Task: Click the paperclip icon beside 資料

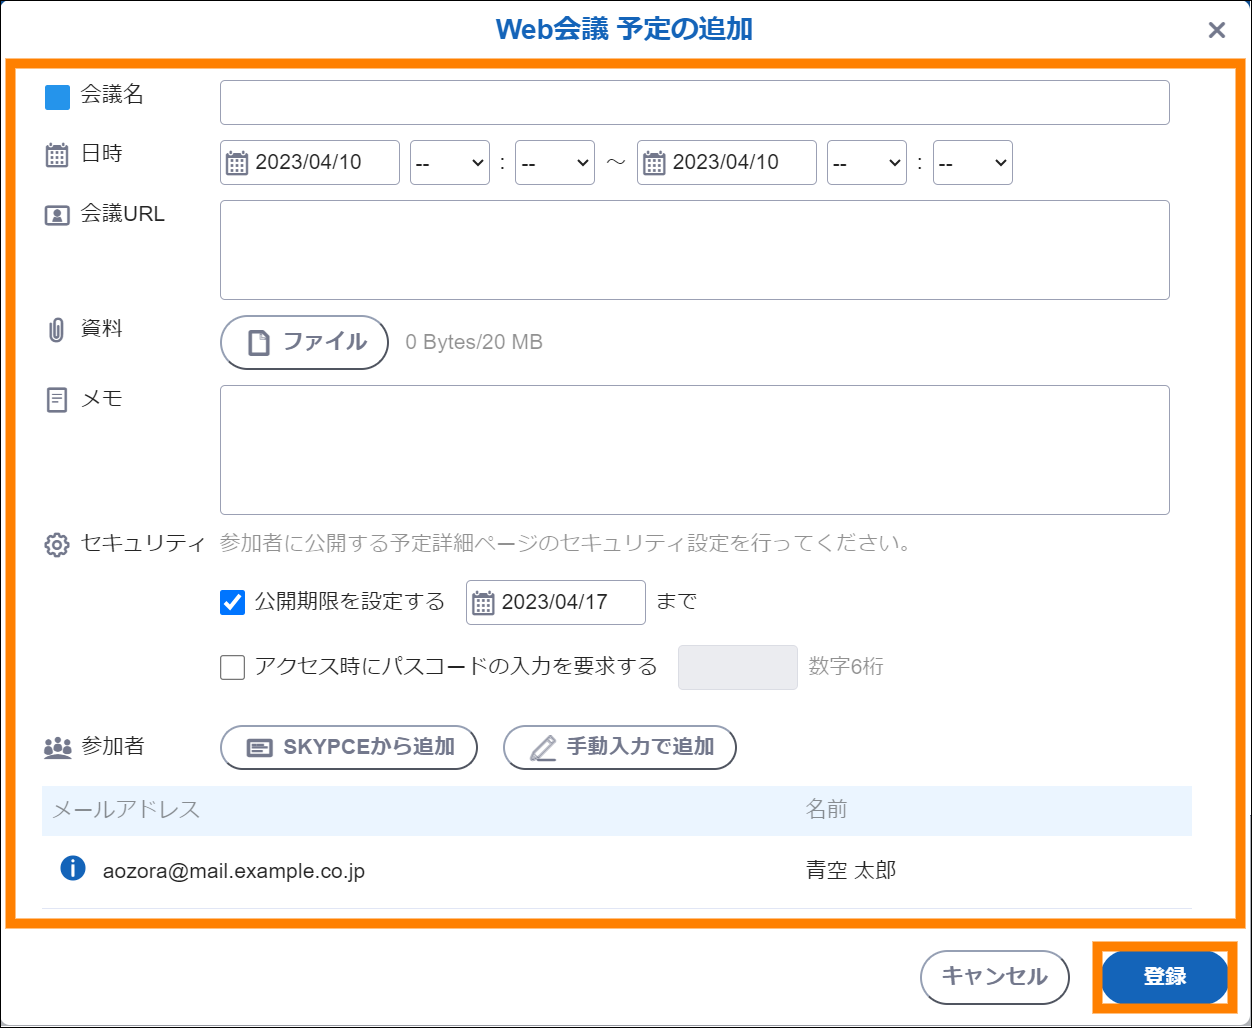Action: pos(57,330)
